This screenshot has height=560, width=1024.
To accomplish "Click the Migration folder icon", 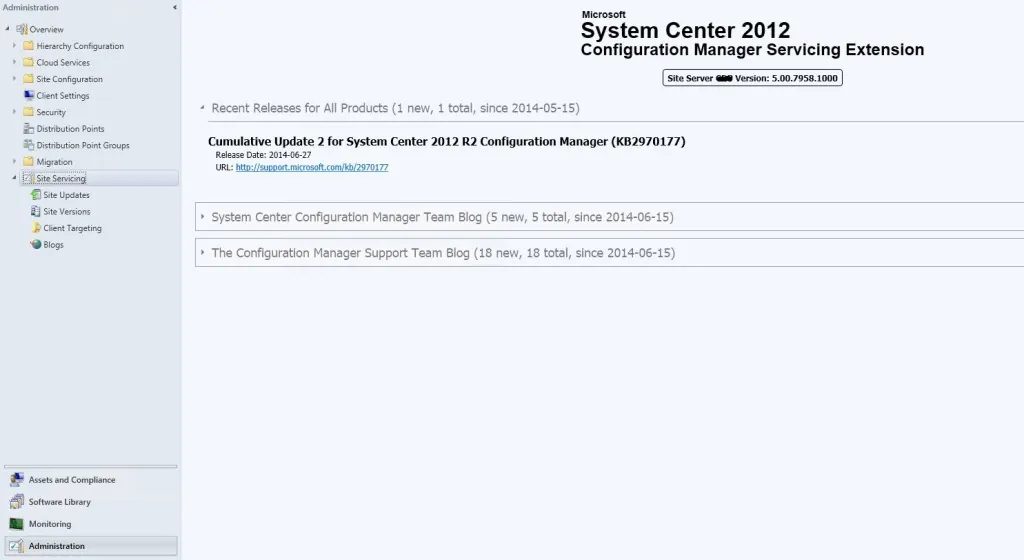I will 29,161.
